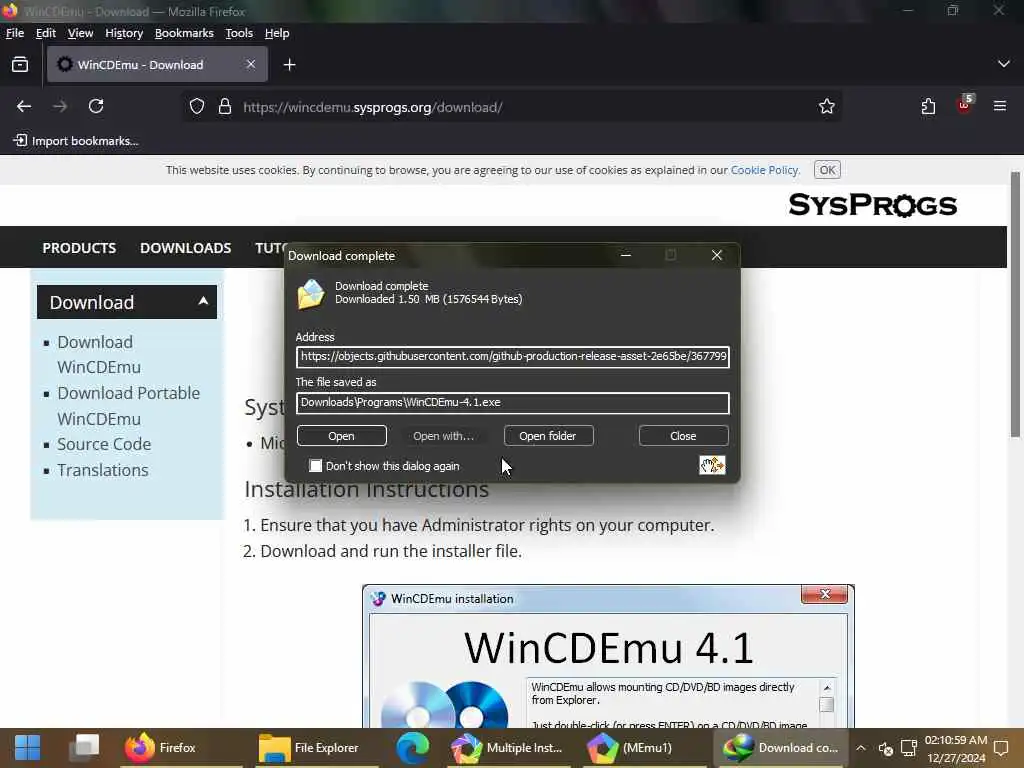Expand the list all tabs chevron
This screenshot has height=768, width=1024.
(1004, 64)
